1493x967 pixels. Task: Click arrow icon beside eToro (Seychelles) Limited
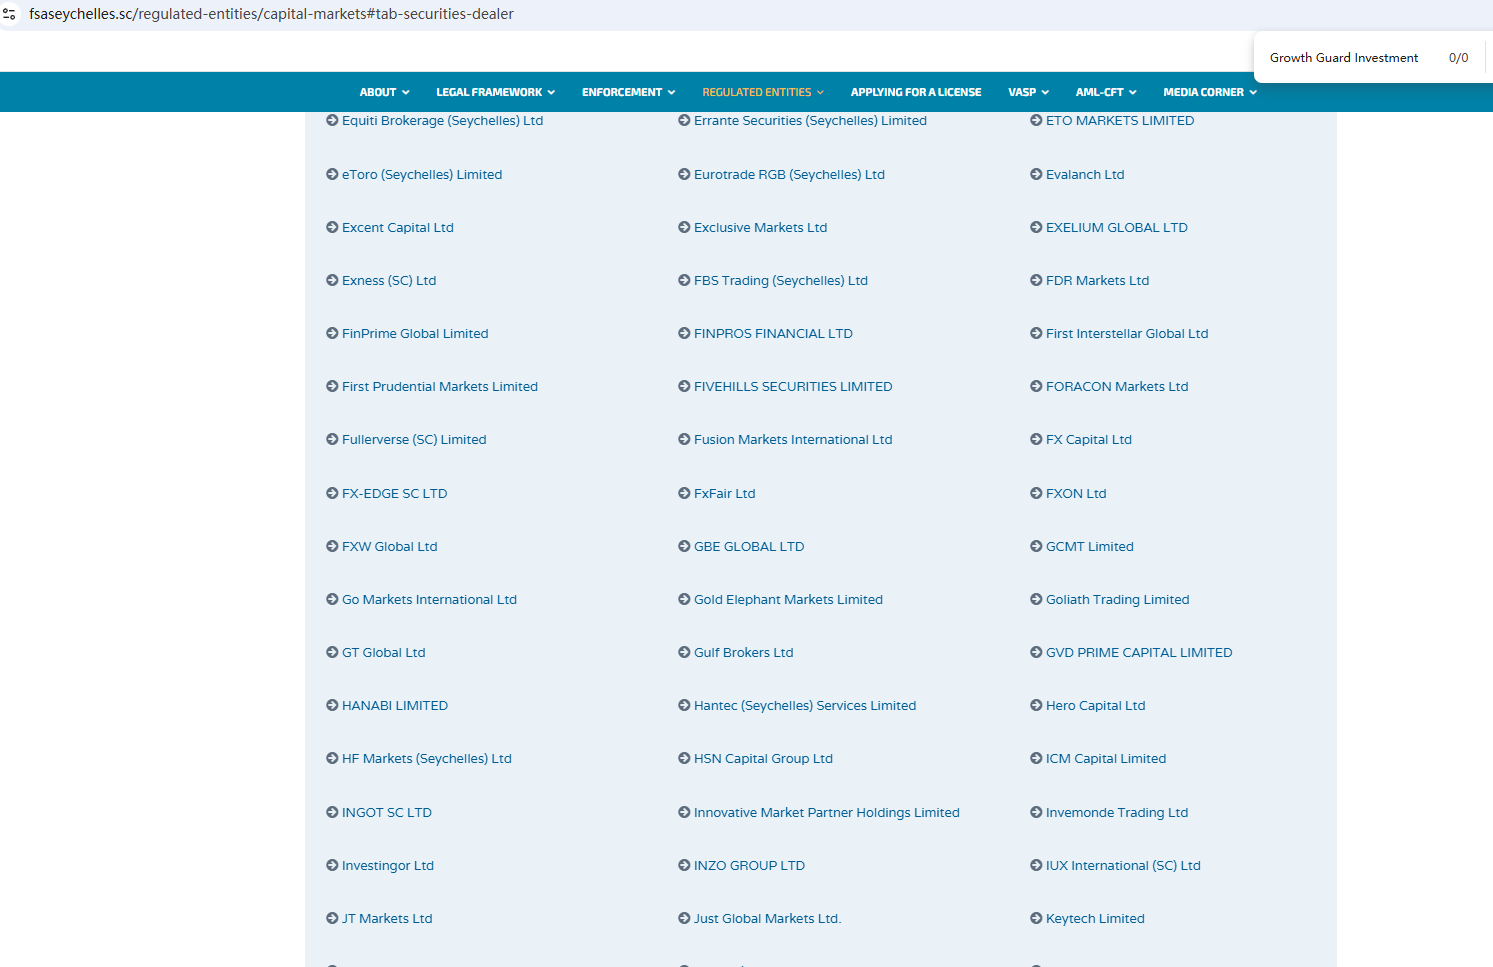point(332,174)
